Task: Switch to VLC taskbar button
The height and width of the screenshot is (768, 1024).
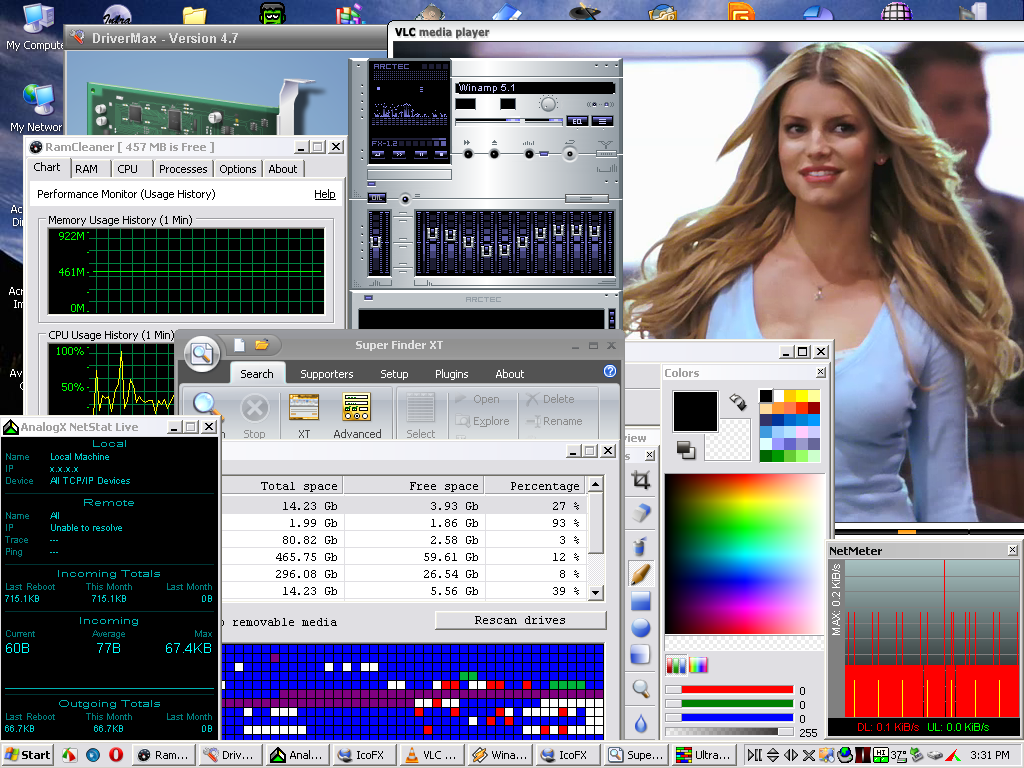Action: [430, 755]
